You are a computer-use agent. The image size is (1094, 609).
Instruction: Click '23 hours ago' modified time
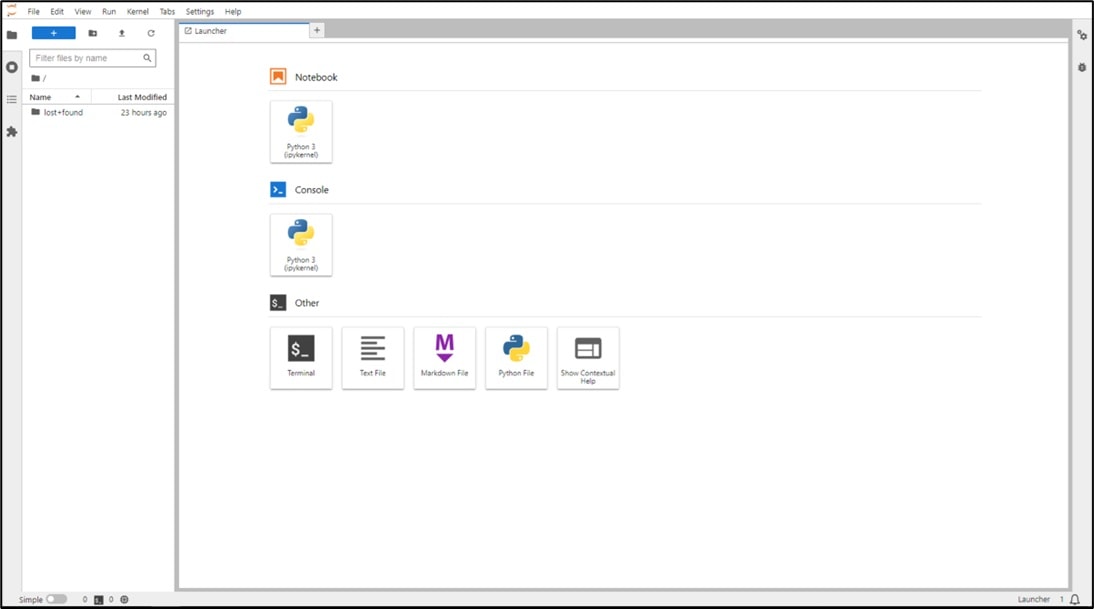point(144,112)
